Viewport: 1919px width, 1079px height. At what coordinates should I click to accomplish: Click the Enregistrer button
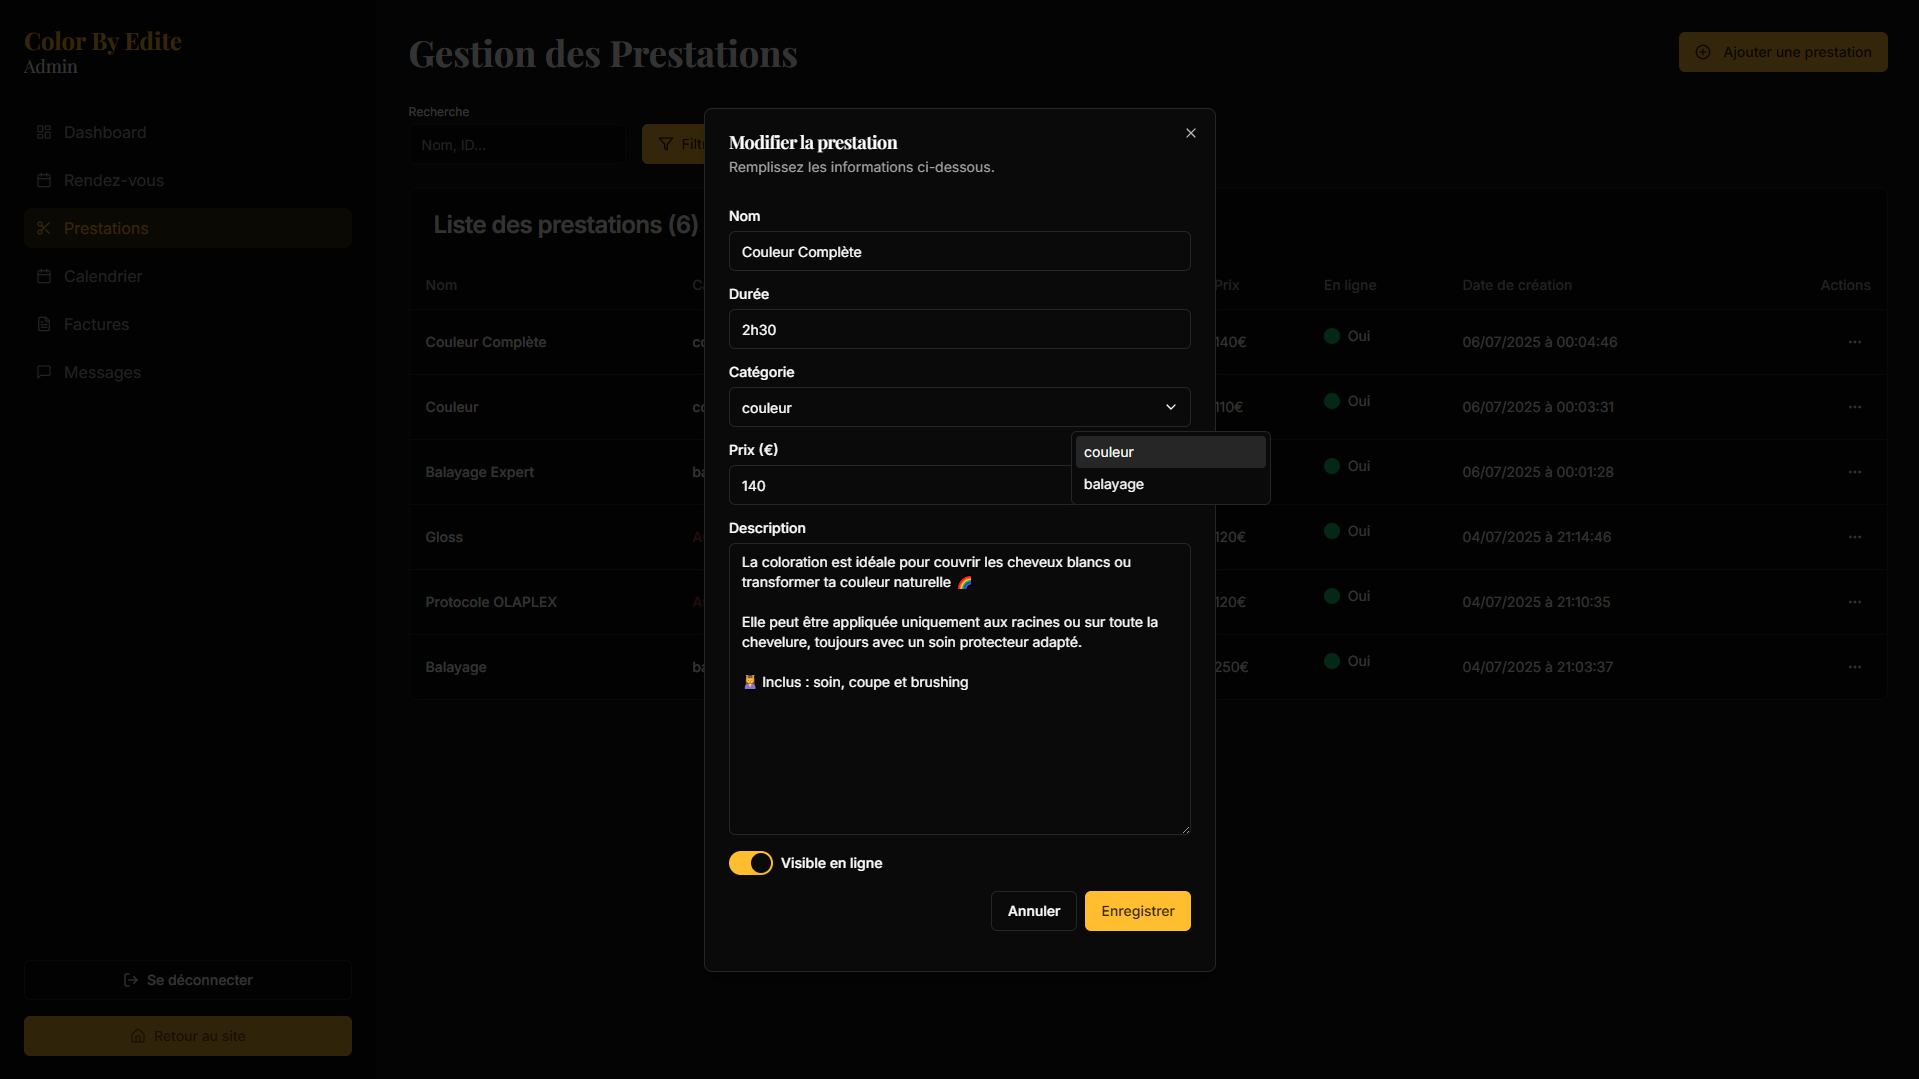coord(1137,911)
